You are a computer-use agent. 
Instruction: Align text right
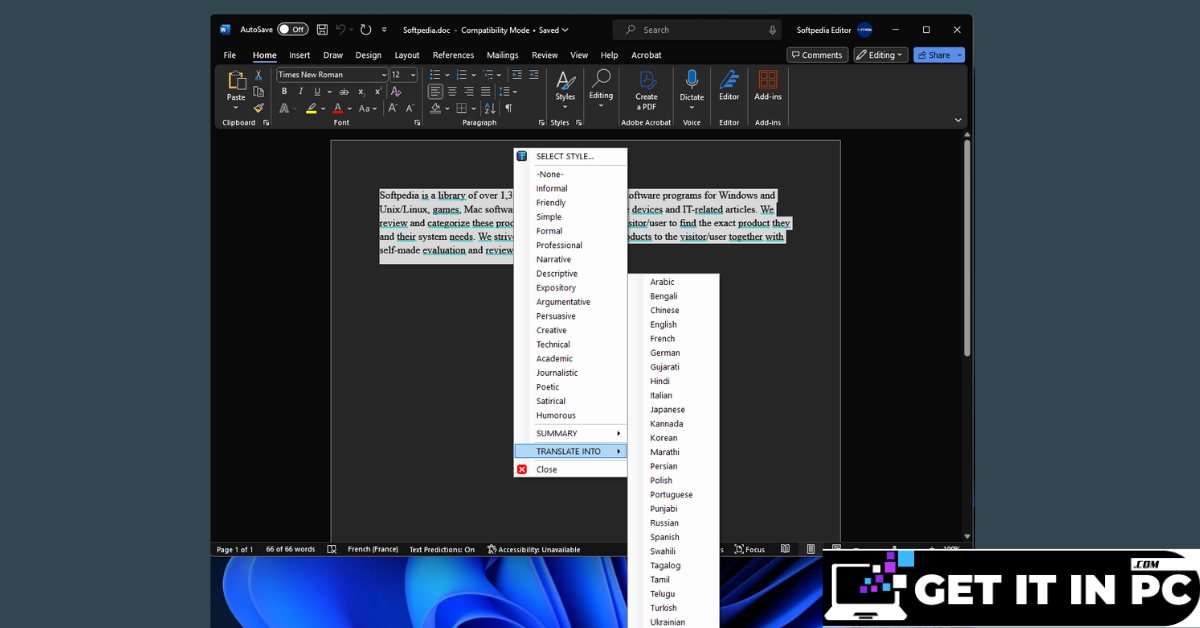point(469,92)
